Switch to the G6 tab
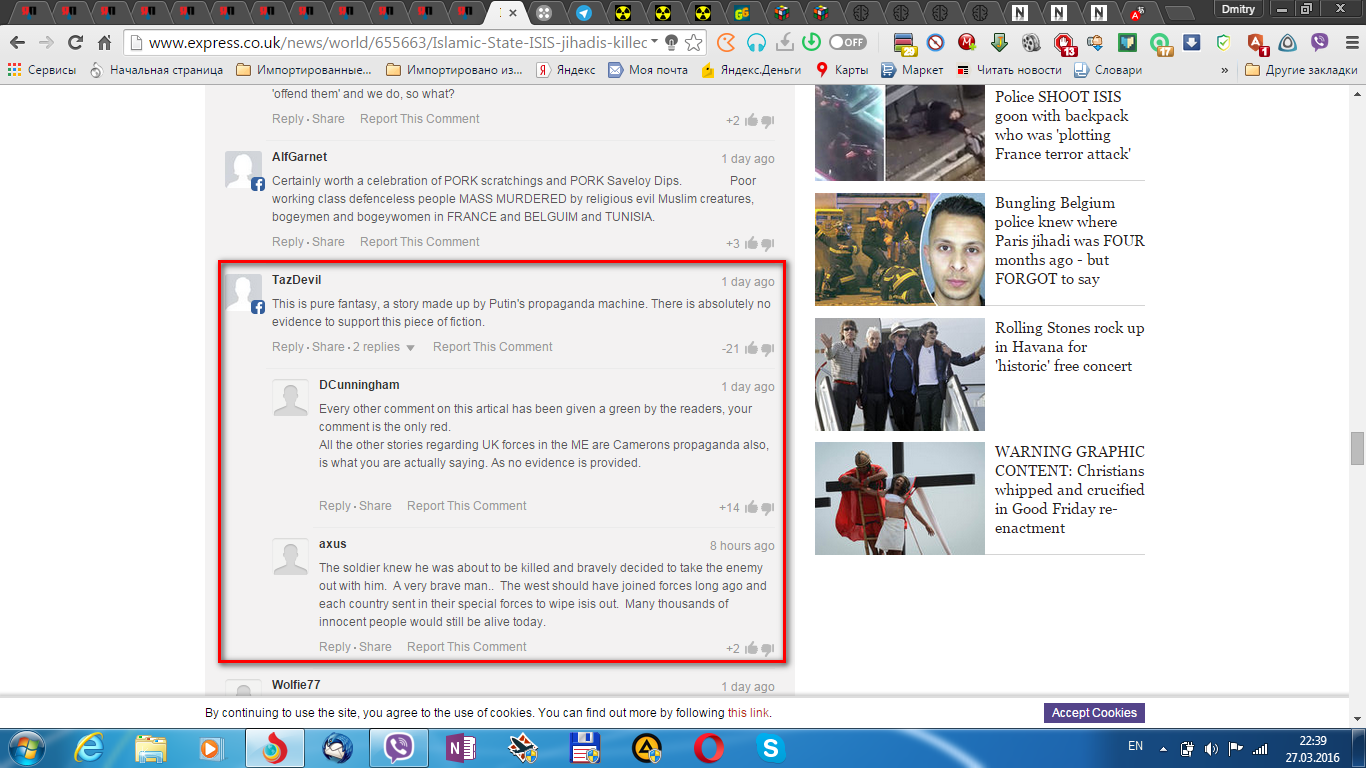1366x768 pixels. tap(741, 13)
